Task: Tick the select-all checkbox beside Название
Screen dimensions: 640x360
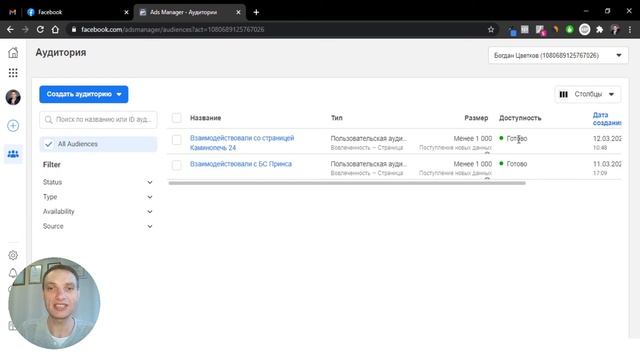Action: coord(177,118)
